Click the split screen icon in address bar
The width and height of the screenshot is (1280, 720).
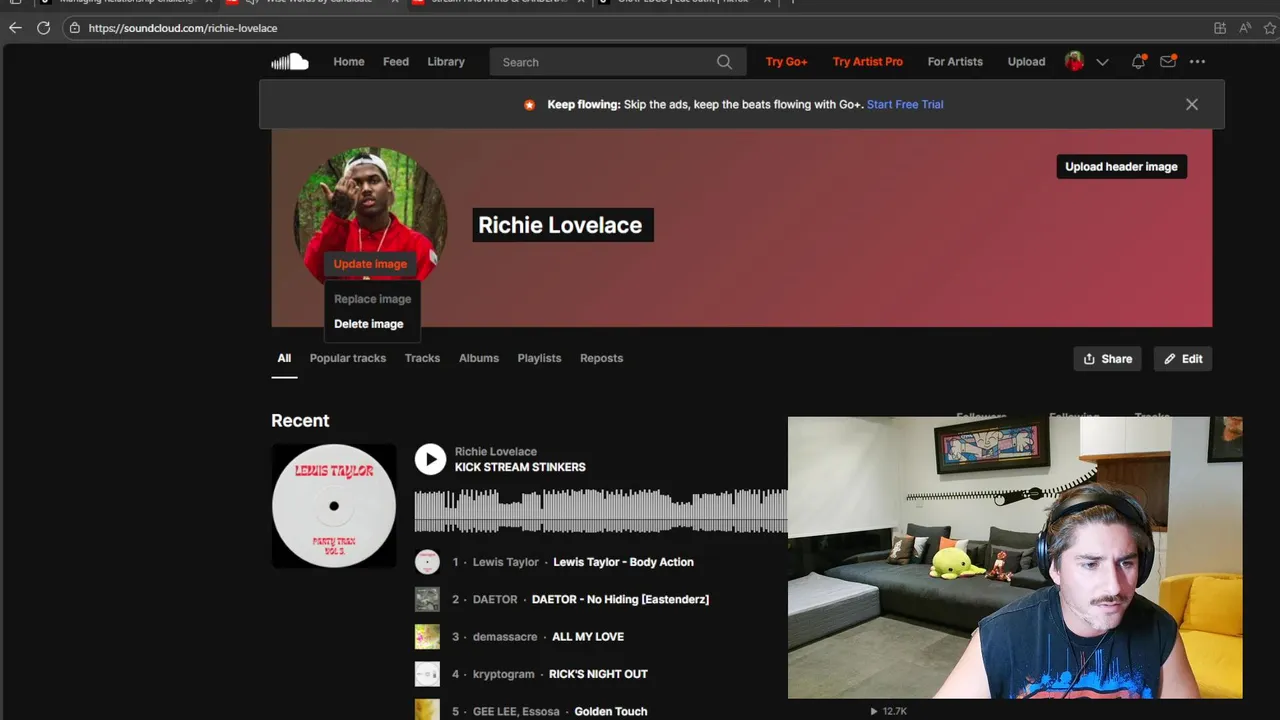click(1220, 28)
